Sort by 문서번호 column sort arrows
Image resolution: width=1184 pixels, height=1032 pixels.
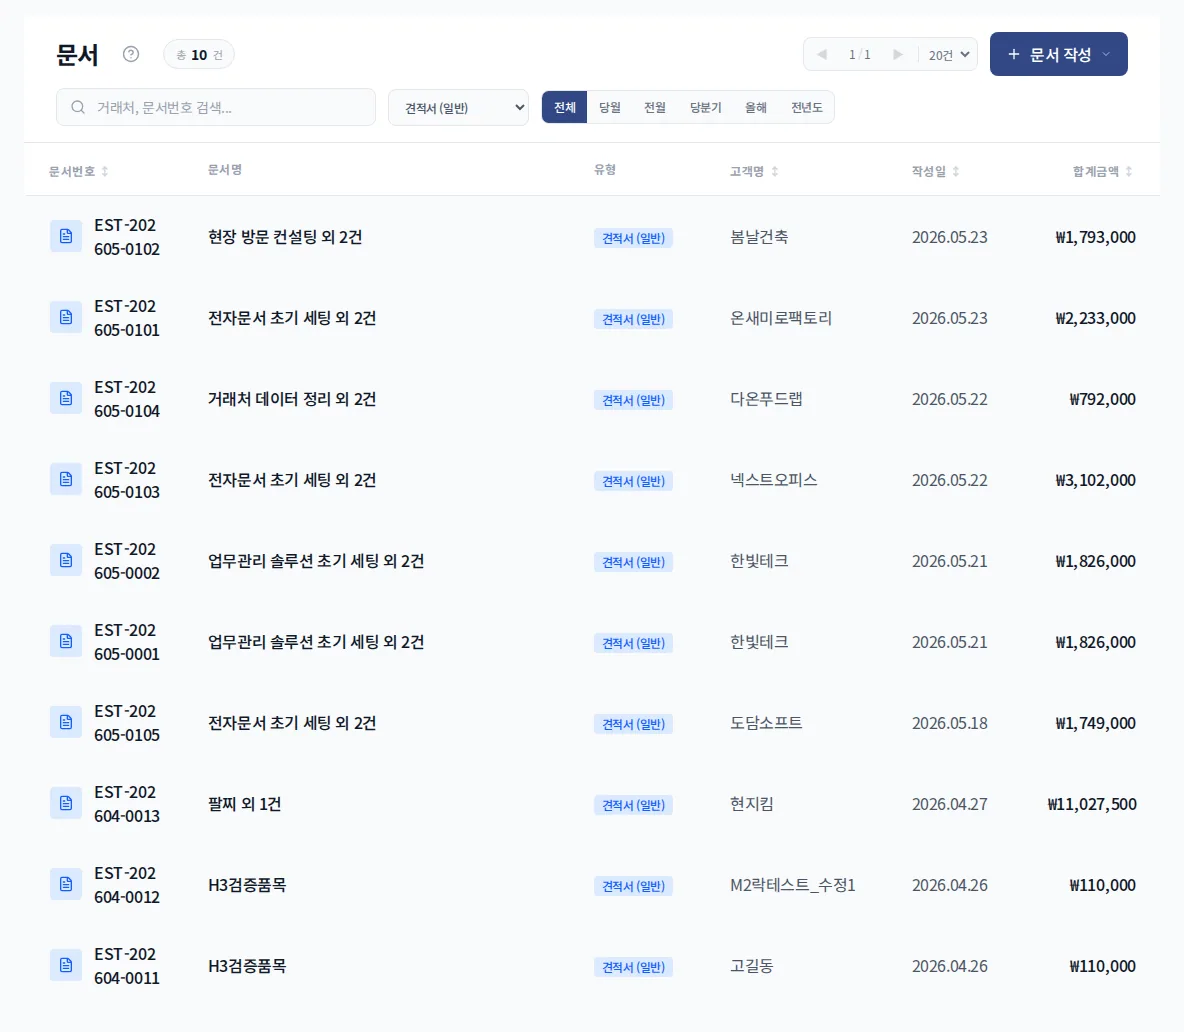tap(105, 171)
